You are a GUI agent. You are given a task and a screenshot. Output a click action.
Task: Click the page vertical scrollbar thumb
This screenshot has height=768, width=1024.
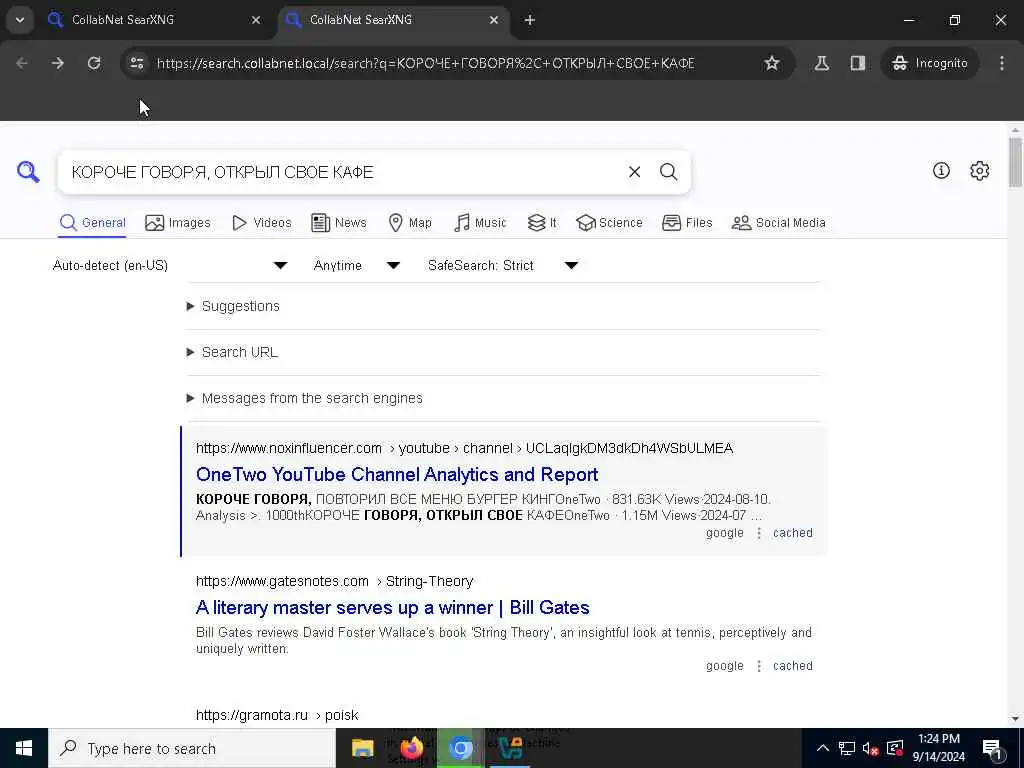[x=1015, y=161]
